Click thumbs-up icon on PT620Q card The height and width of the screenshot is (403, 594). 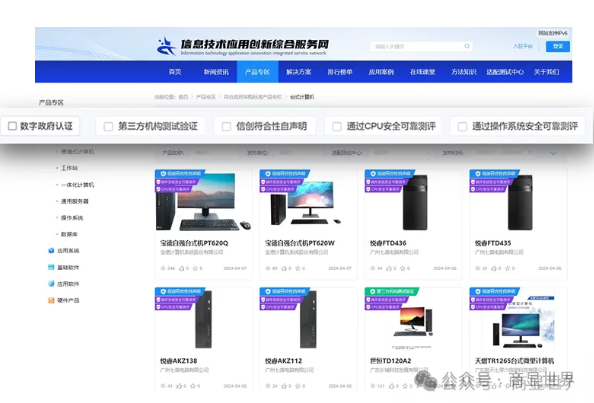(181, 268)
